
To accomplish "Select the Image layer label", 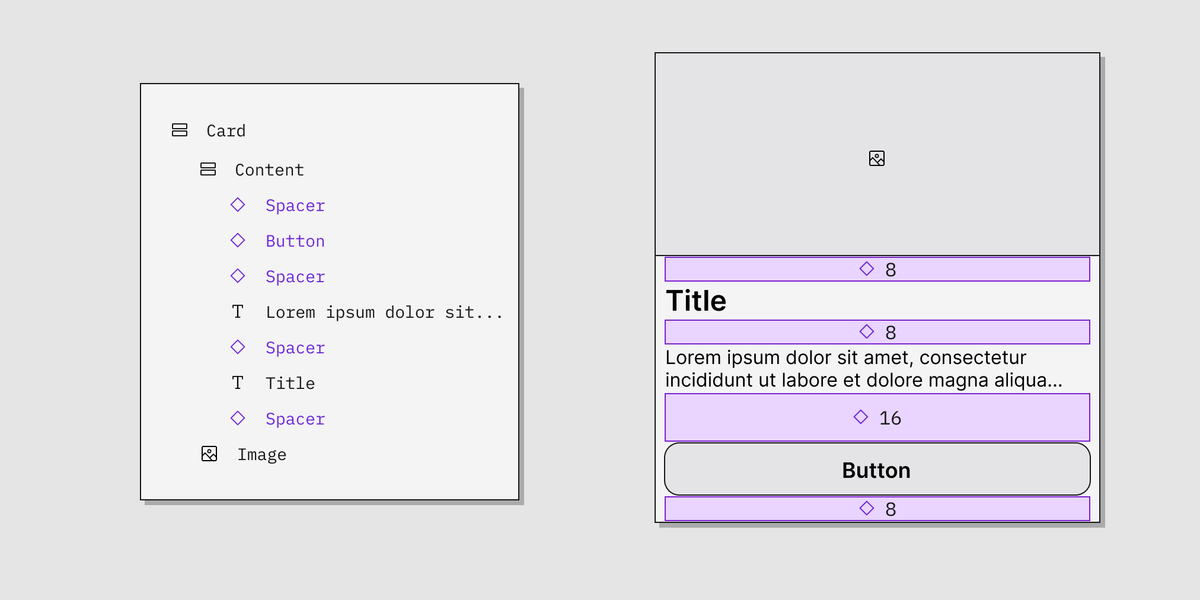I will [262, 455].
